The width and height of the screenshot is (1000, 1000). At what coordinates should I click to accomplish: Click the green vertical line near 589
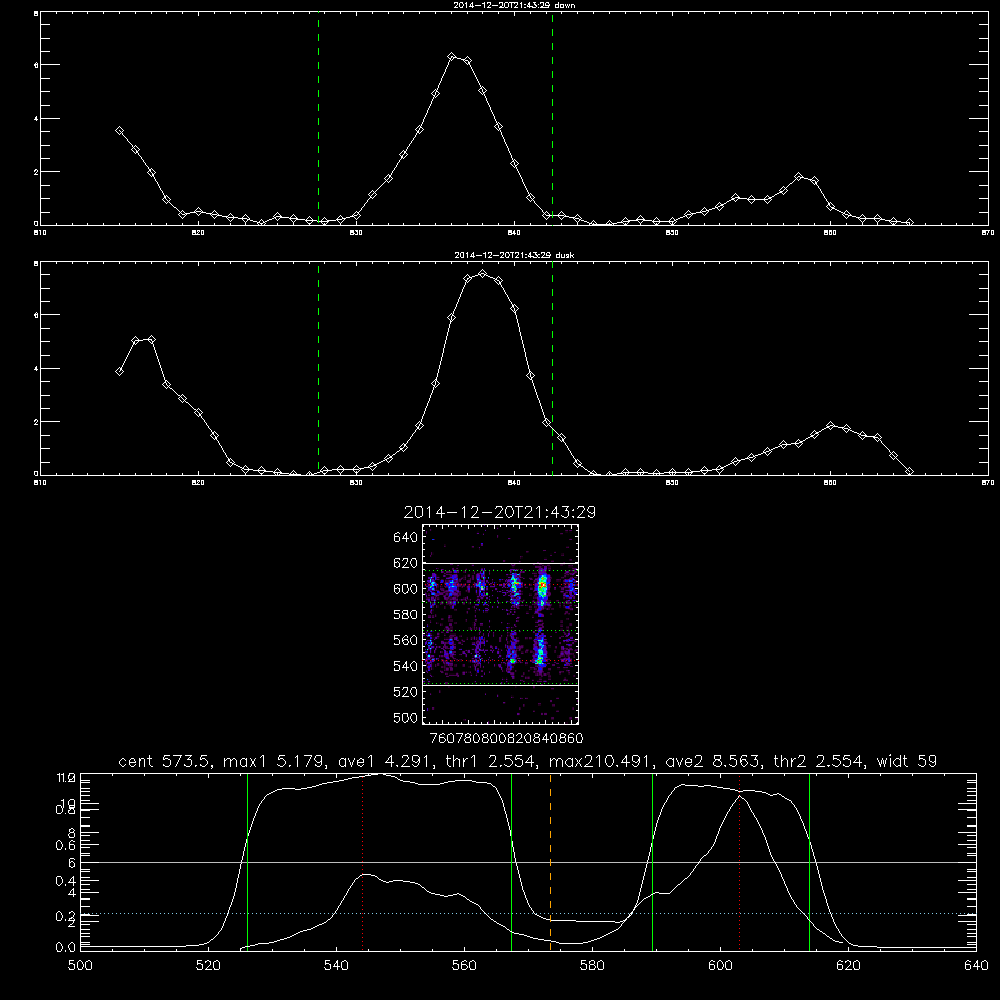(652, 861)
